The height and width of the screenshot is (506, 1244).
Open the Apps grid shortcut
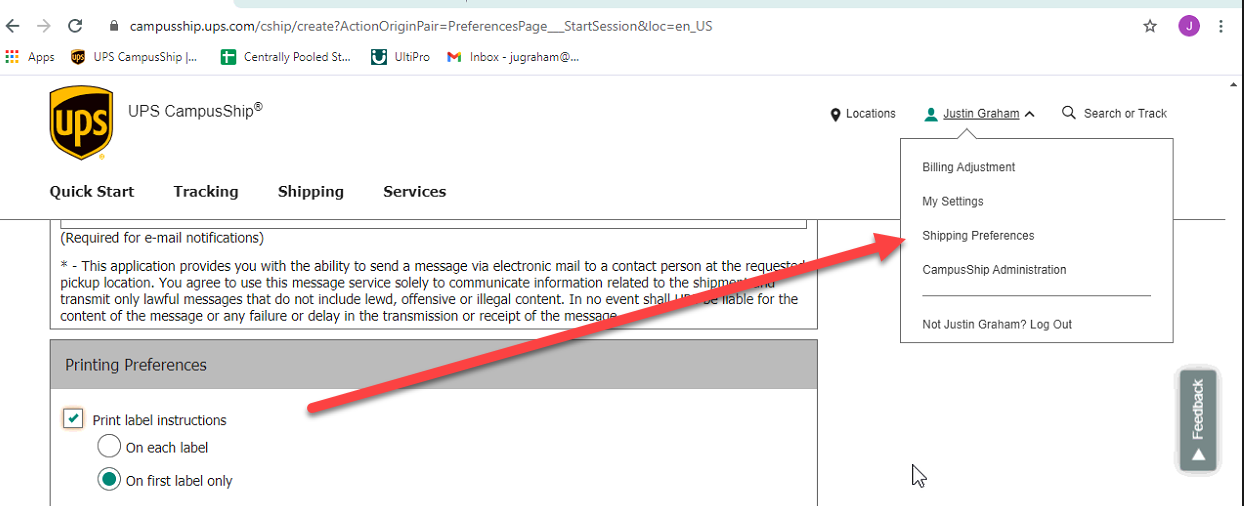point(30,57)
